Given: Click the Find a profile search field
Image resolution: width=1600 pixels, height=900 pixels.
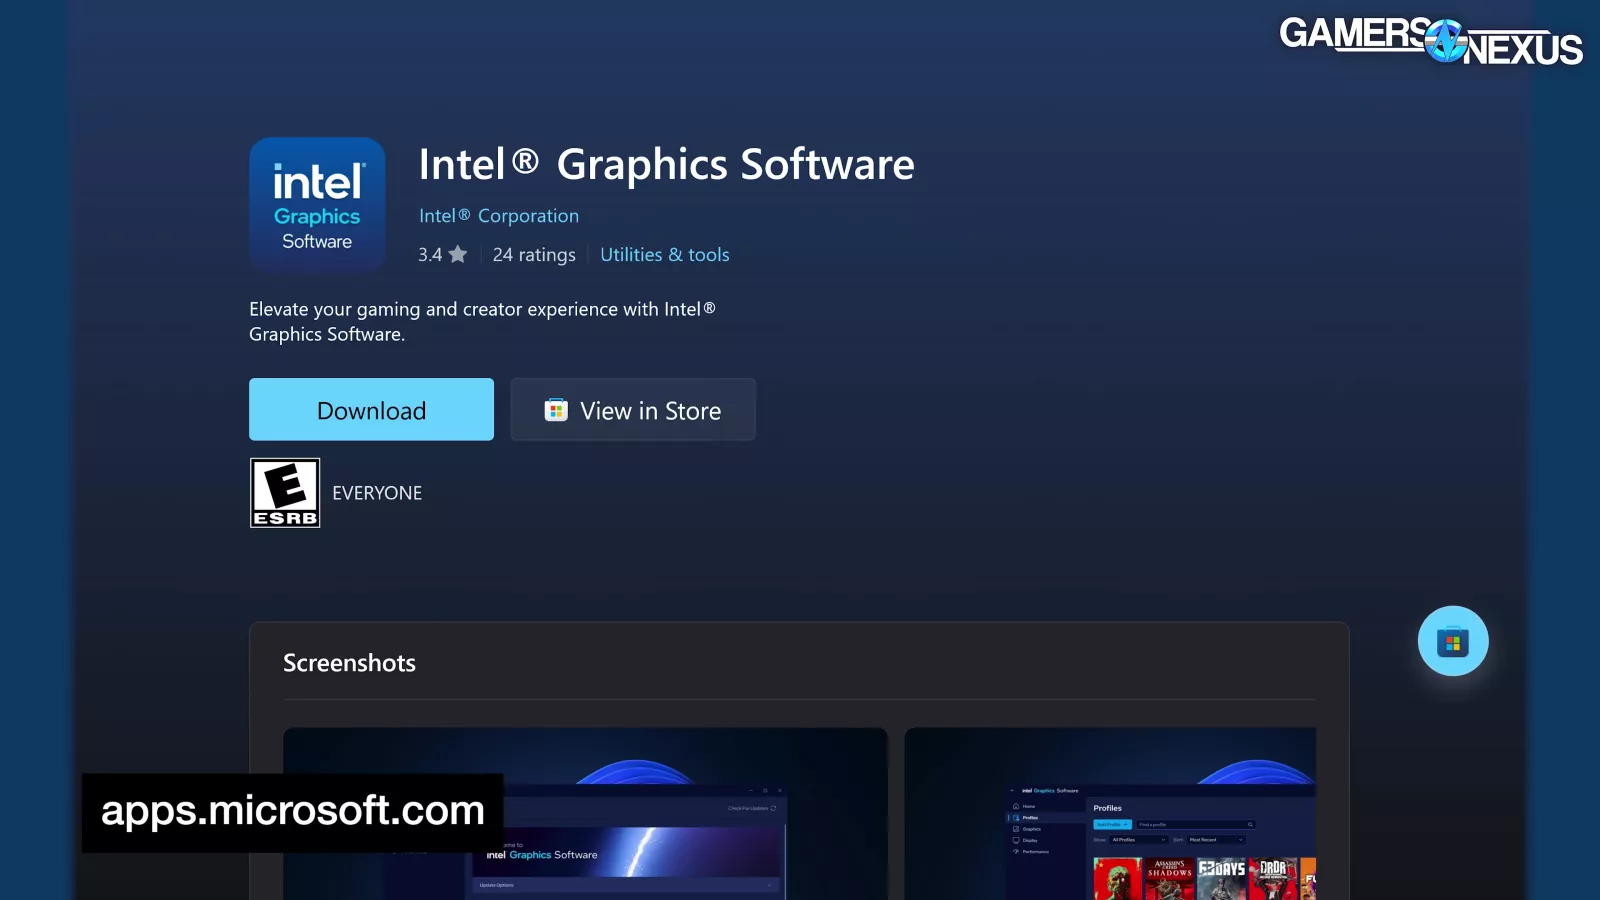Looking at the screenshot, I should pyautogui.click(x=1193, y=825).
